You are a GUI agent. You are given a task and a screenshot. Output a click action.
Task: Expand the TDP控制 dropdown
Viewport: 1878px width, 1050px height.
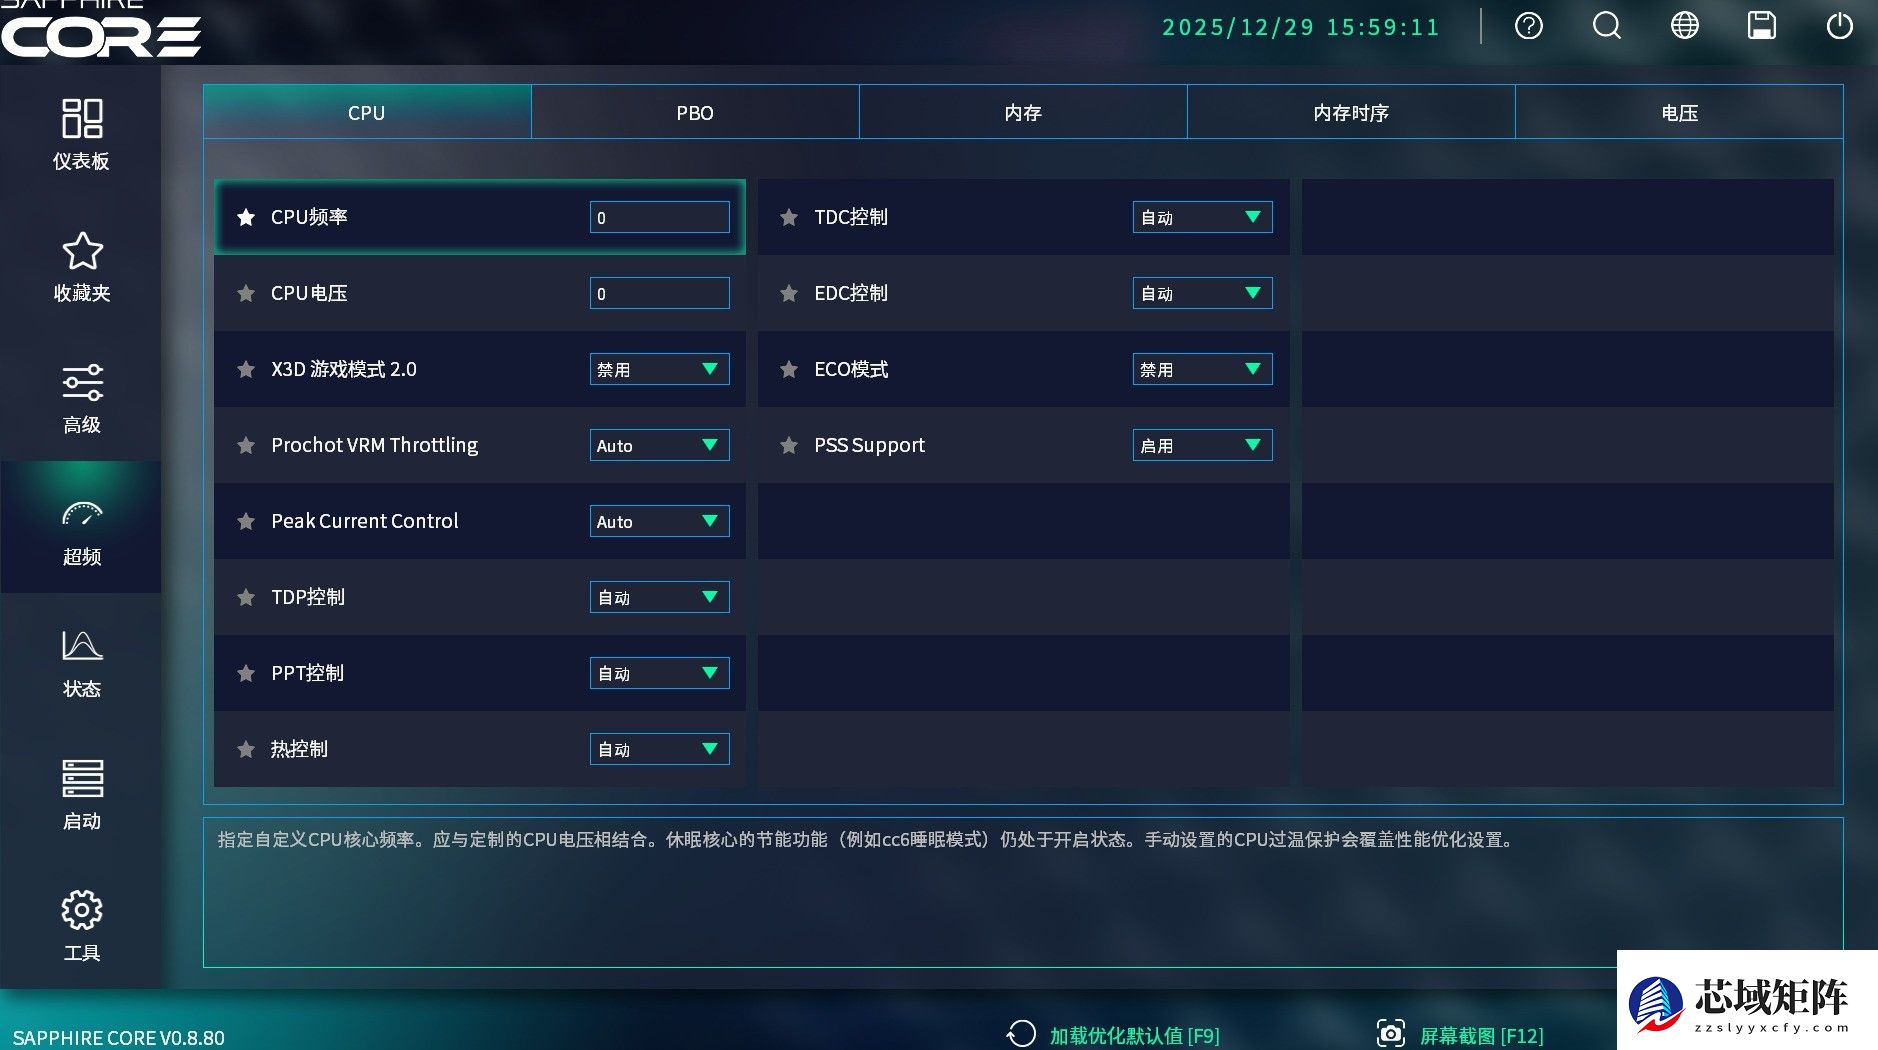659,597
